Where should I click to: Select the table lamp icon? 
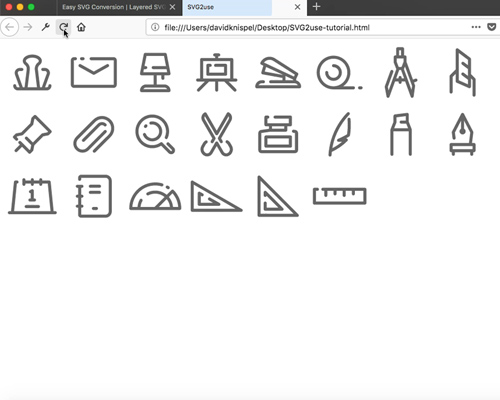155,72
